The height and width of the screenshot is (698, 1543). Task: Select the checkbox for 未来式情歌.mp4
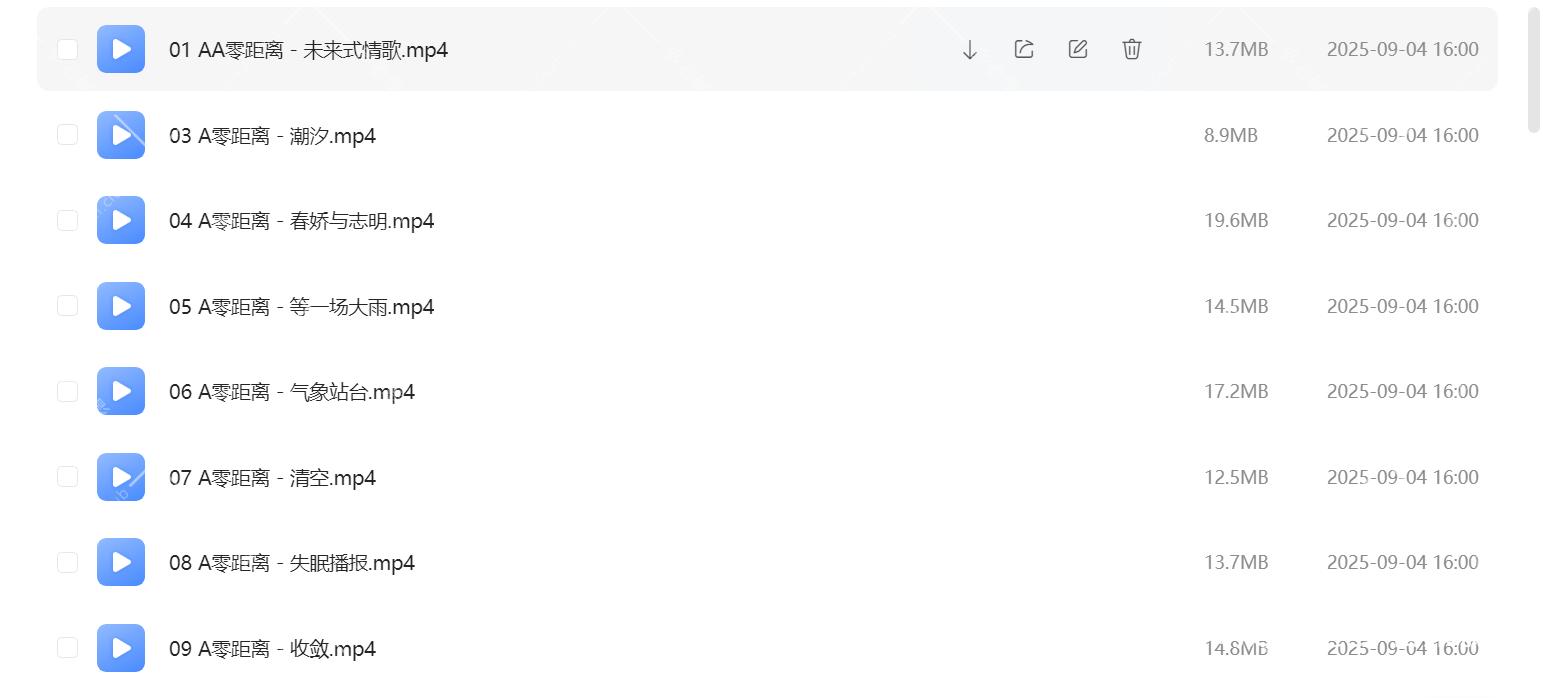click(x=67, y=48)
